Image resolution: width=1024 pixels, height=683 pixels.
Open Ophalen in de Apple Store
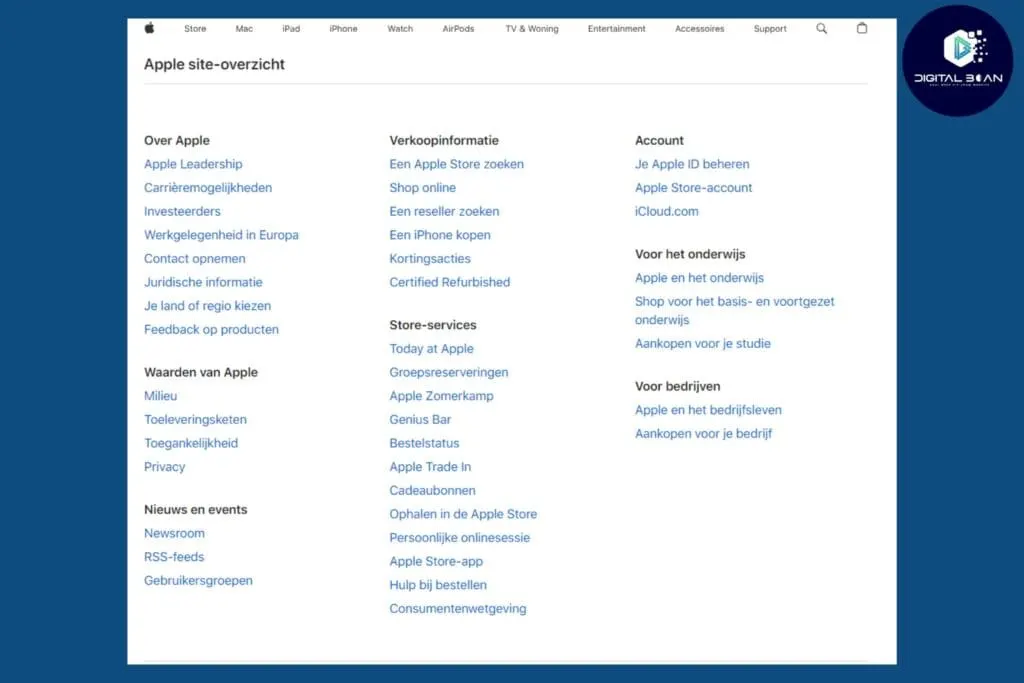463,514
